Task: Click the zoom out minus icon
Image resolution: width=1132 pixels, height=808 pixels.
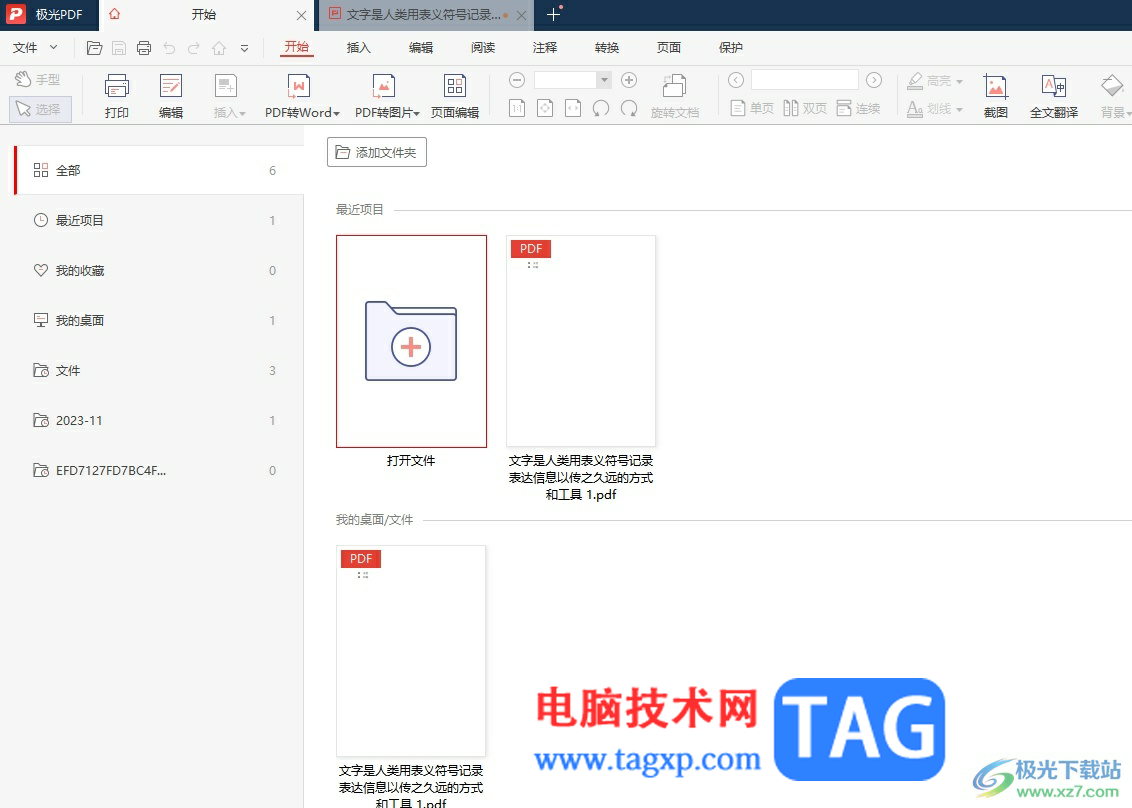Action: click(517, 80)
